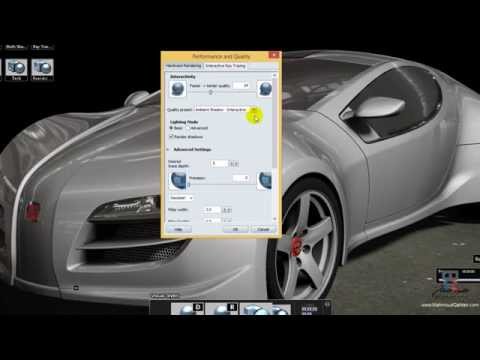Screen dimensions: 480x360
Task: Open the first tab above the top-left toolbar
Action: (x=16, y=47)
